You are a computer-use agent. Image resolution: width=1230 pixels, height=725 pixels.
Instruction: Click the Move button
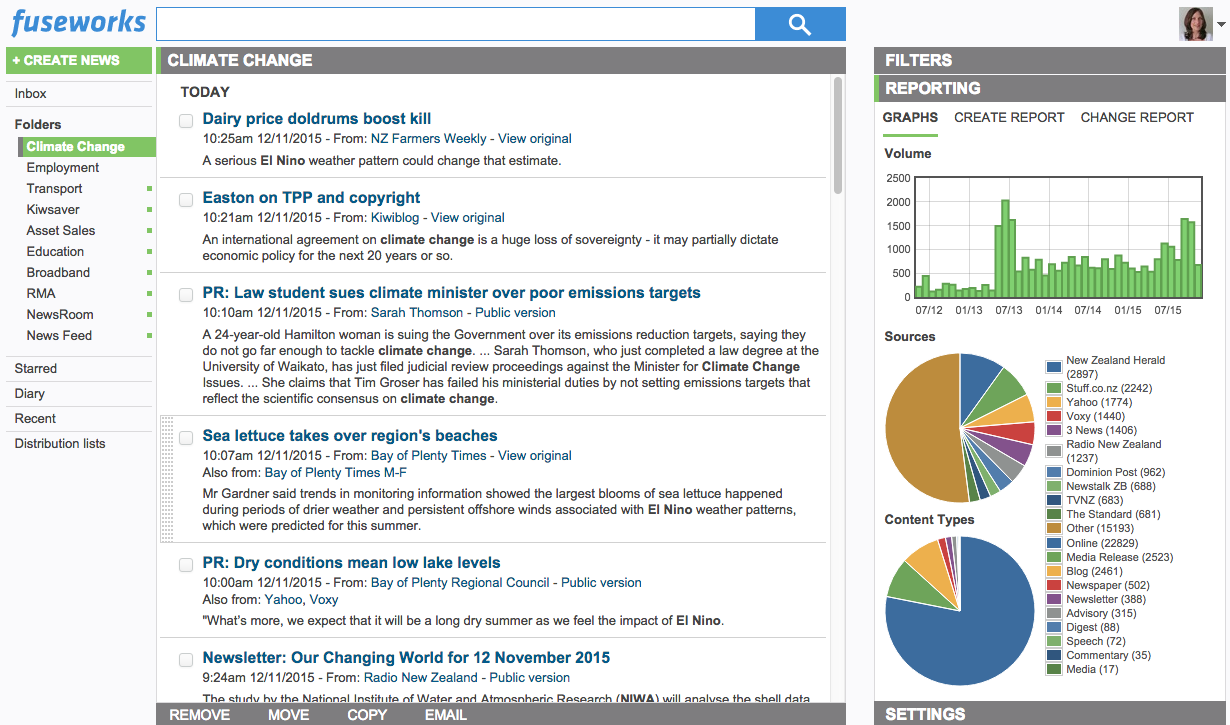[x=289, y=715]
